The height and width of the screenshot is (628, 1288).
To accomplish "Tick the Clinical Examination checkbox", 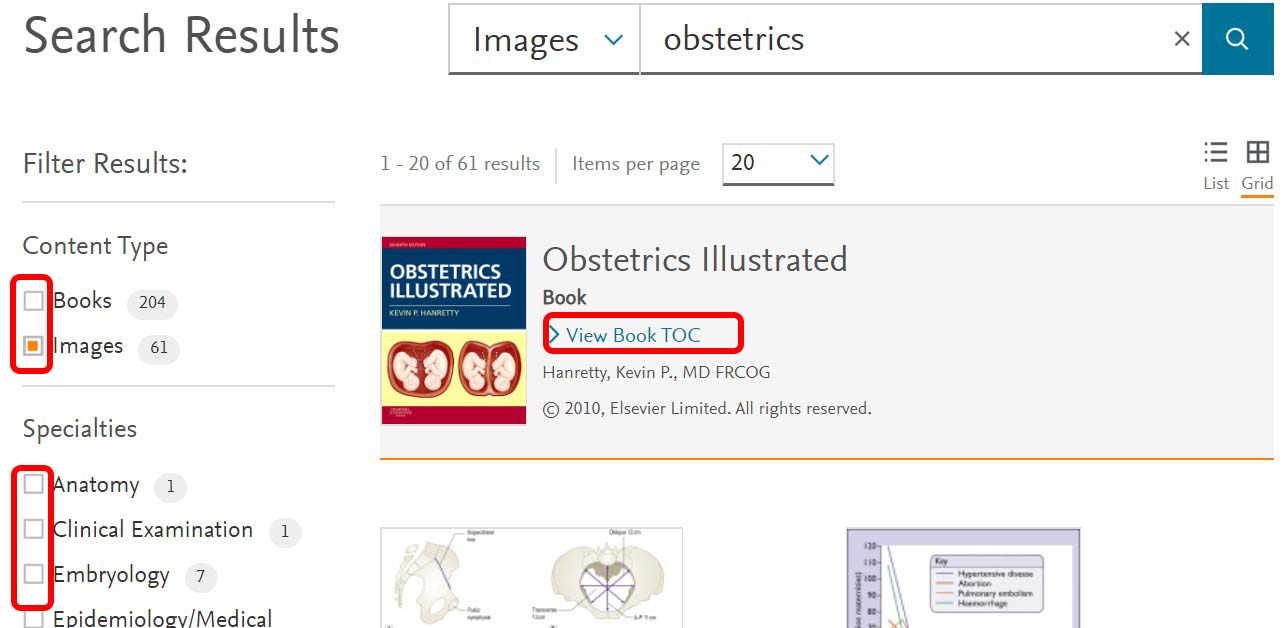I will click(34, 529).
